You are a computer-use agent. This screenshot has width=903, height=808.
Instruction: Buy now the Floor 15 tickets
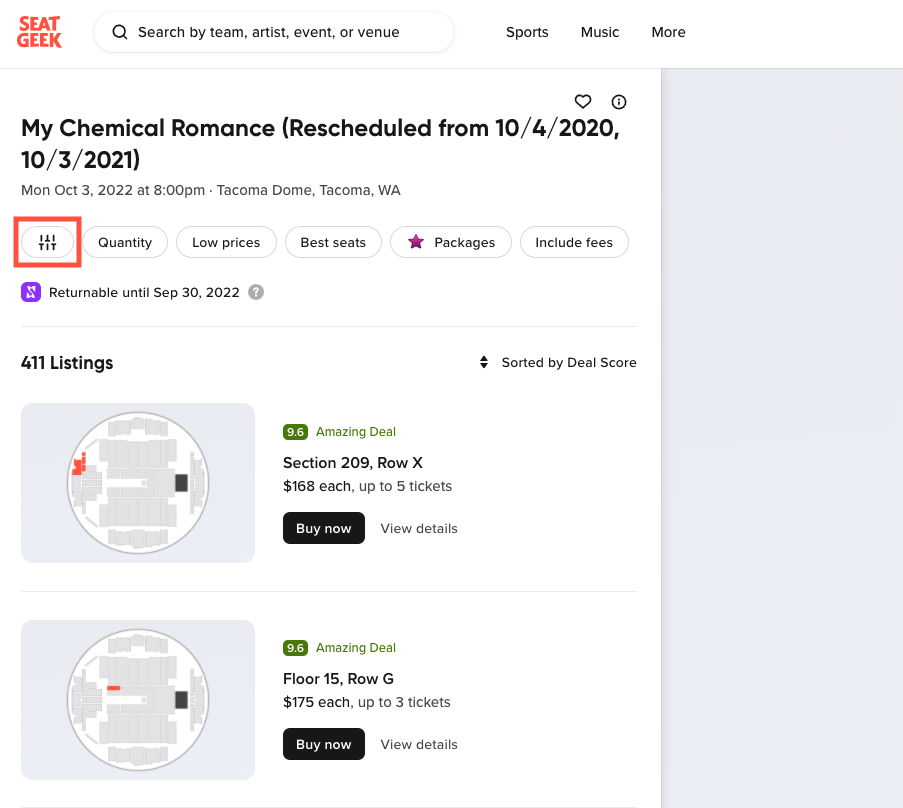click(x=324, y=744)
